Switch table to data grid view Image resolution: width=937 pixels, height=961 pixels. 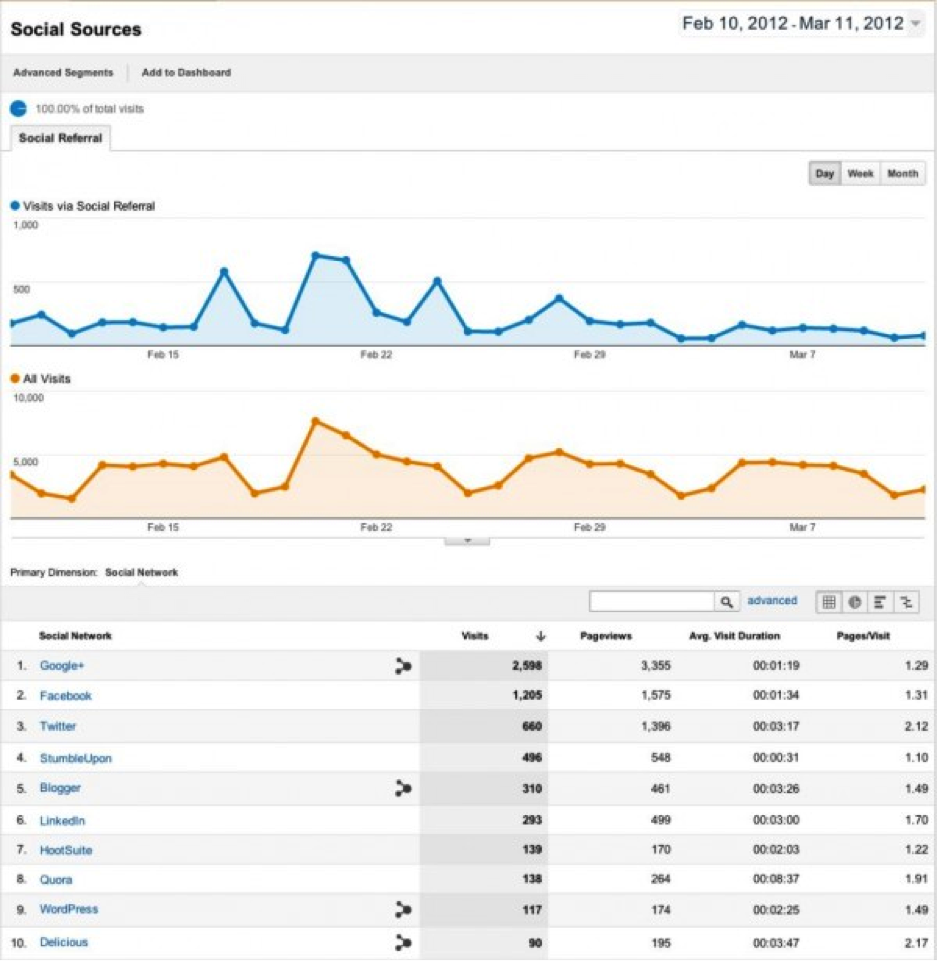829,601
